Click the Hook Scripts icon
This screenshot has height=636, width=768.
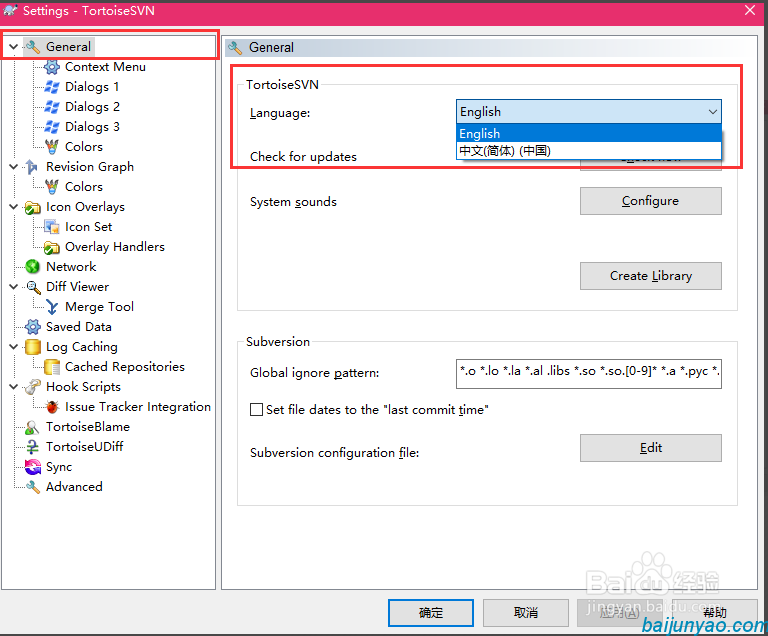coord(32,387)
